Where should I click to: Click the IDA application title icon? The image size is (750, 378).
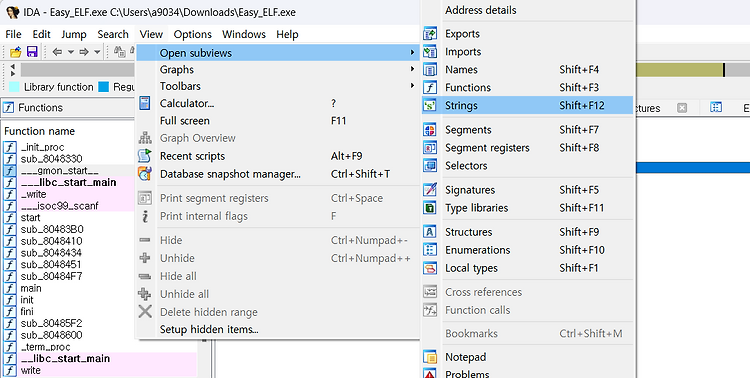(x=12, y=12)
